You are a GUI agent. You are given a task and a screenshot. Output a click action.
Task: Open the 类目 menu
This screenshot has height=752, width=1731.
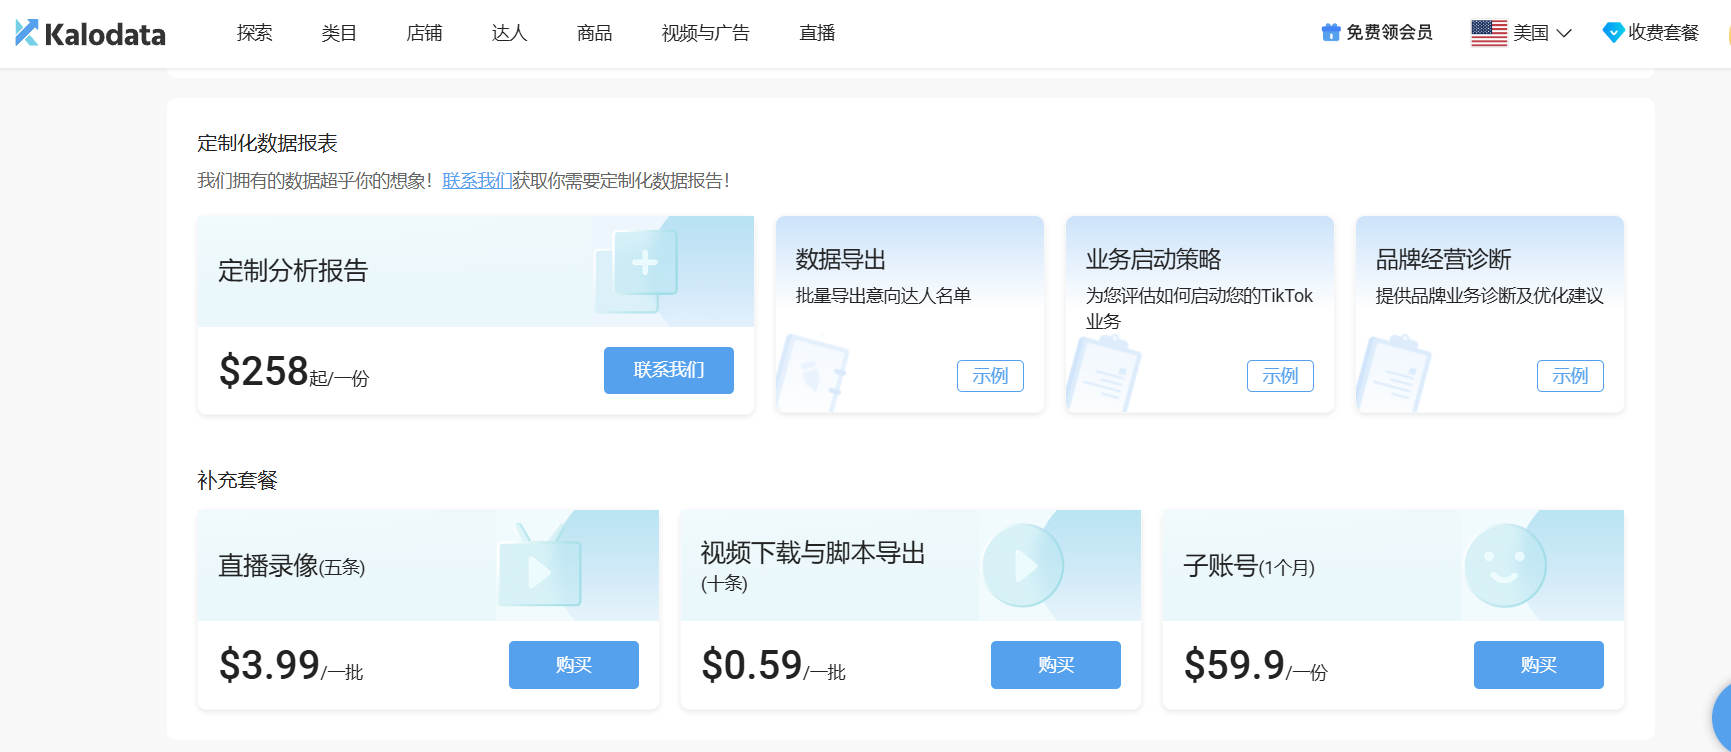click(339, 33)
